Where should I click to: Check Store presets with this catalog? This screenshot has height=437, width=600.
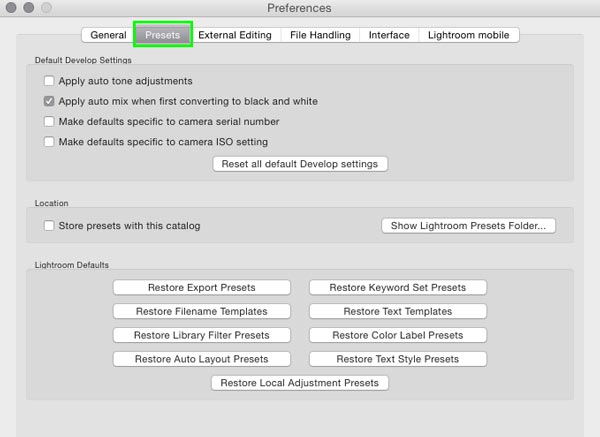(x=49, y=225)
